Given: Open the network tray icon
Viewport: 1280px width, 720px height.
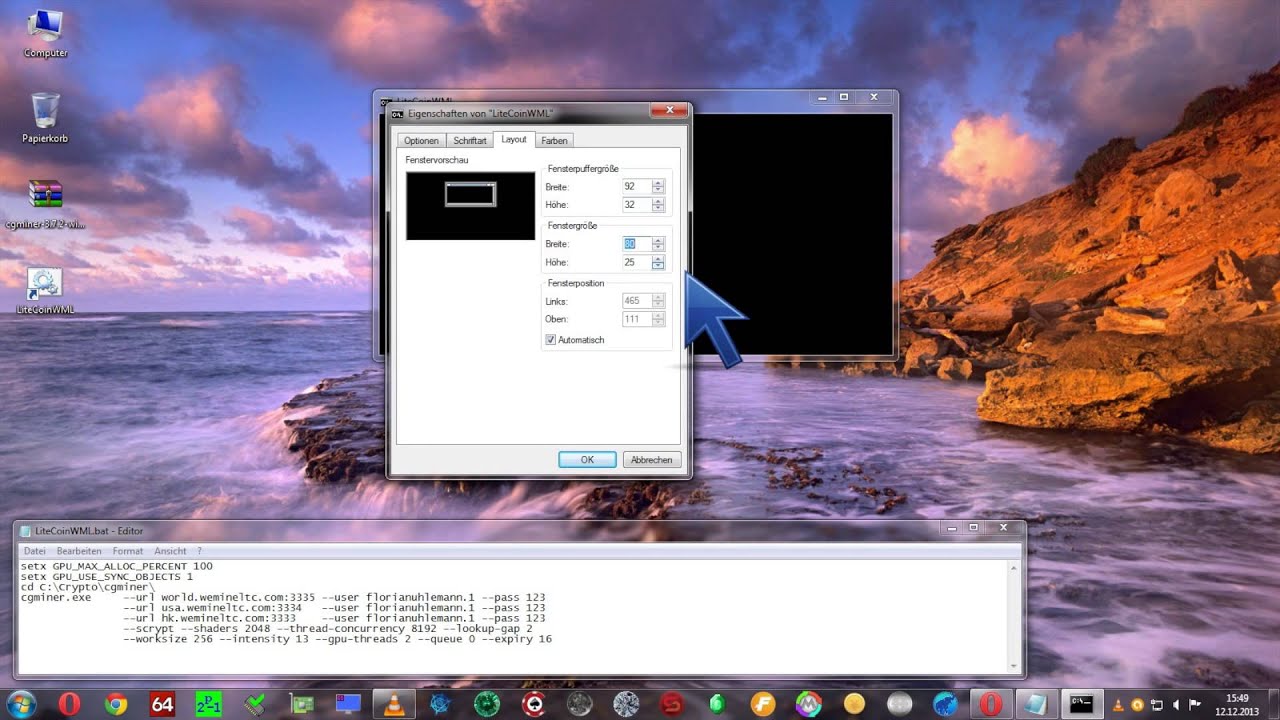Looking at the screenshot, I should tap(1156, 704).
